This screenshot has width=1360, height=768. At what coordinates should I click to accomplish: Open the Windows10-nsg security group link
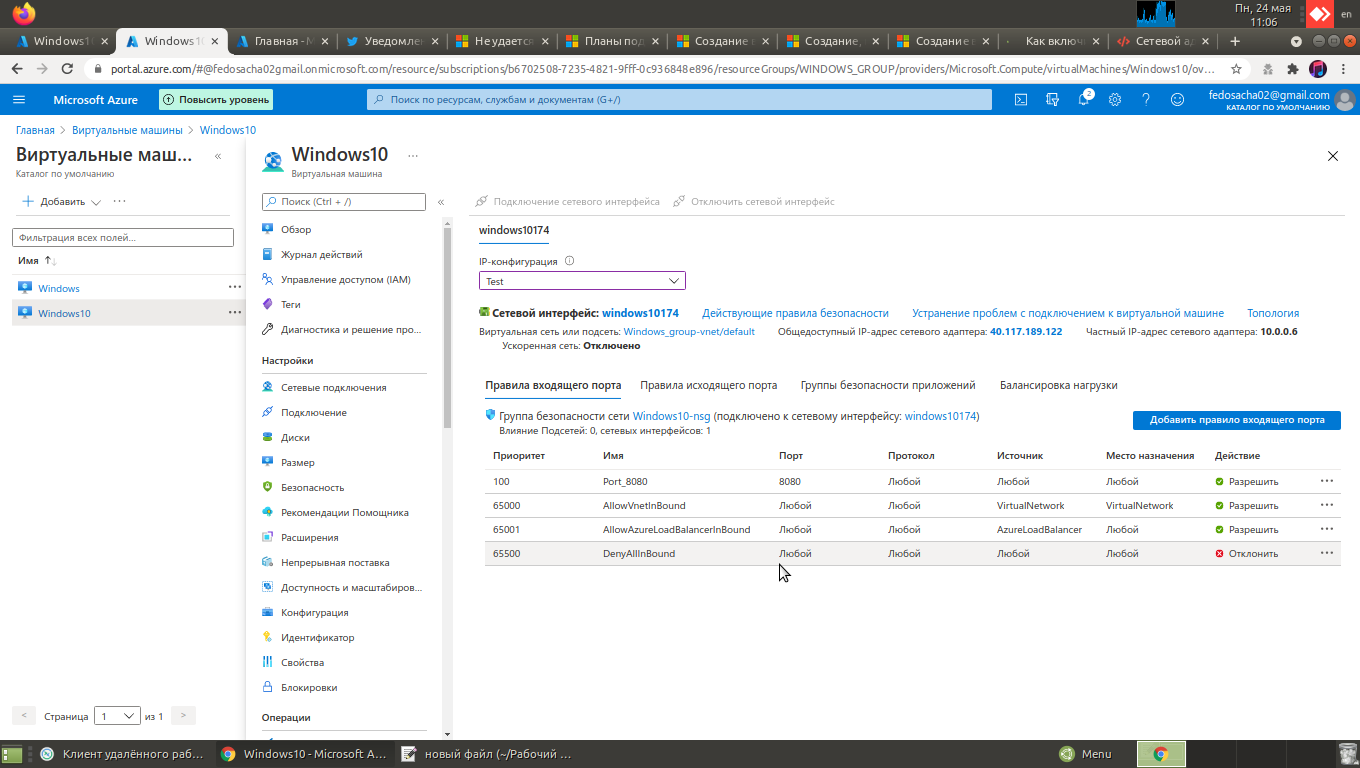coord(671,416)
